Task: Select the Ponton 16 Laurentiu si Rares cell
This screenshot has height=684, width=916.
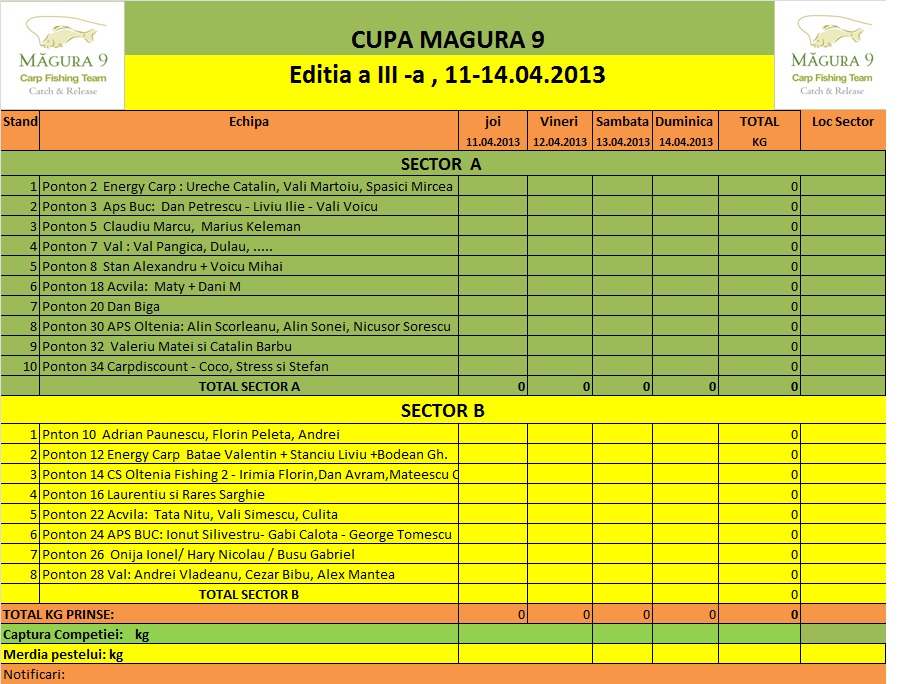Action: (248, 495)
